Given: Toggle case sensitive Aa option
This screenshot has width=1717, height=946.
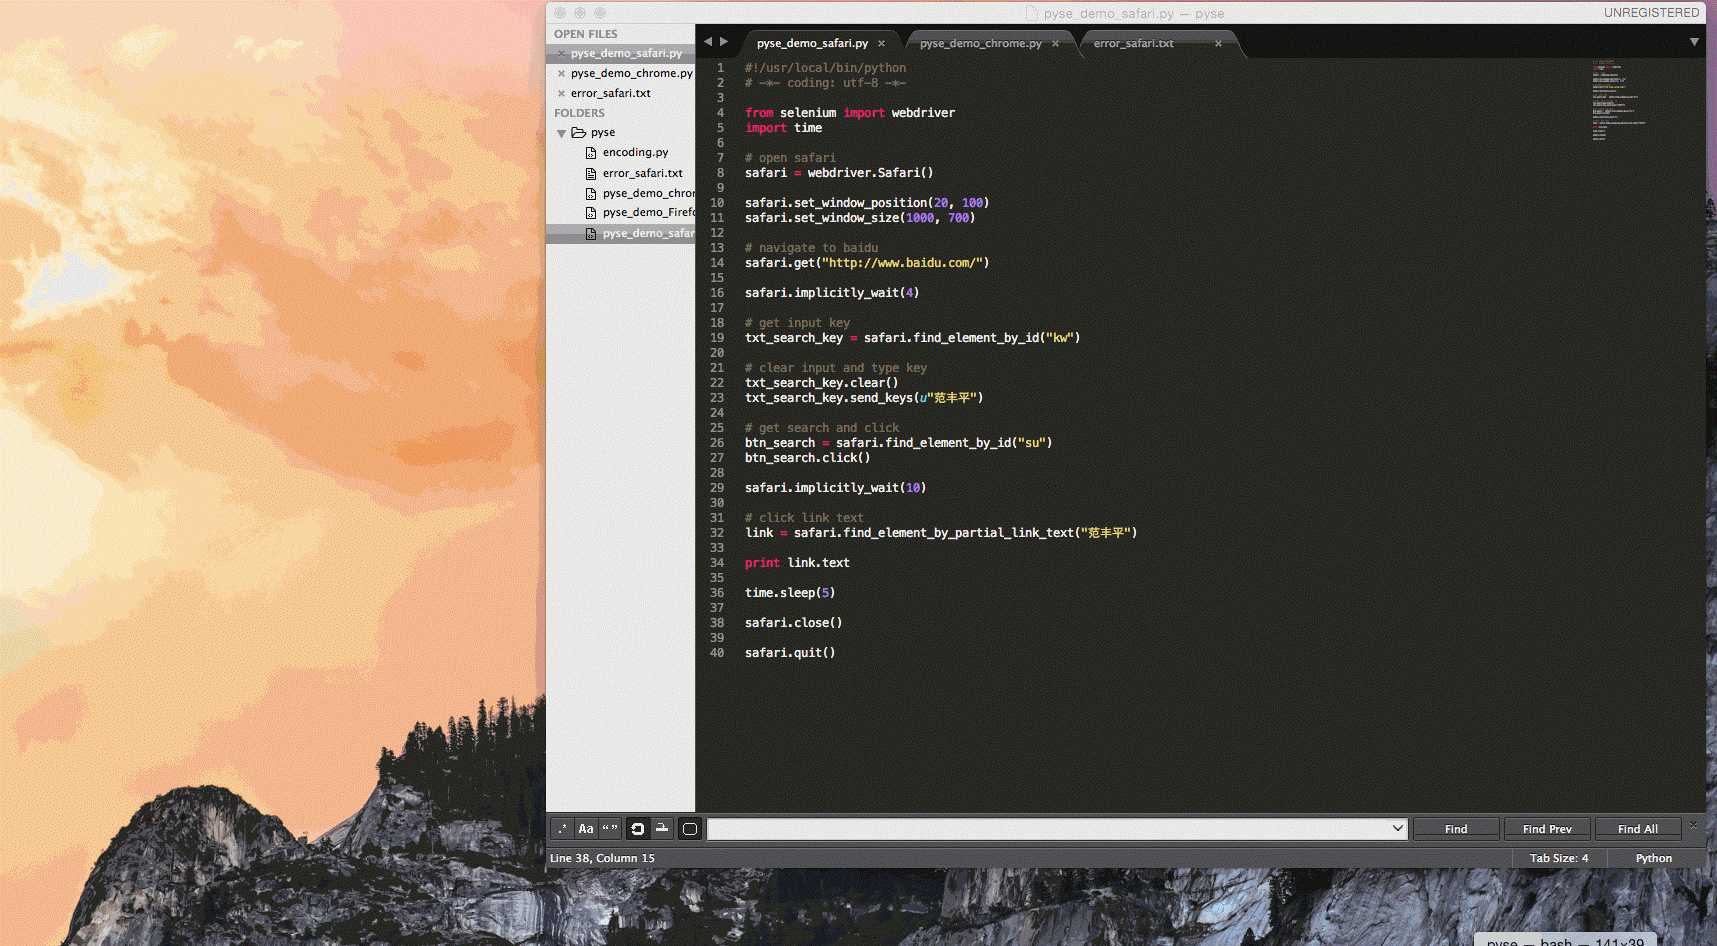Looking at the screenshot, I should coord(586,829).
